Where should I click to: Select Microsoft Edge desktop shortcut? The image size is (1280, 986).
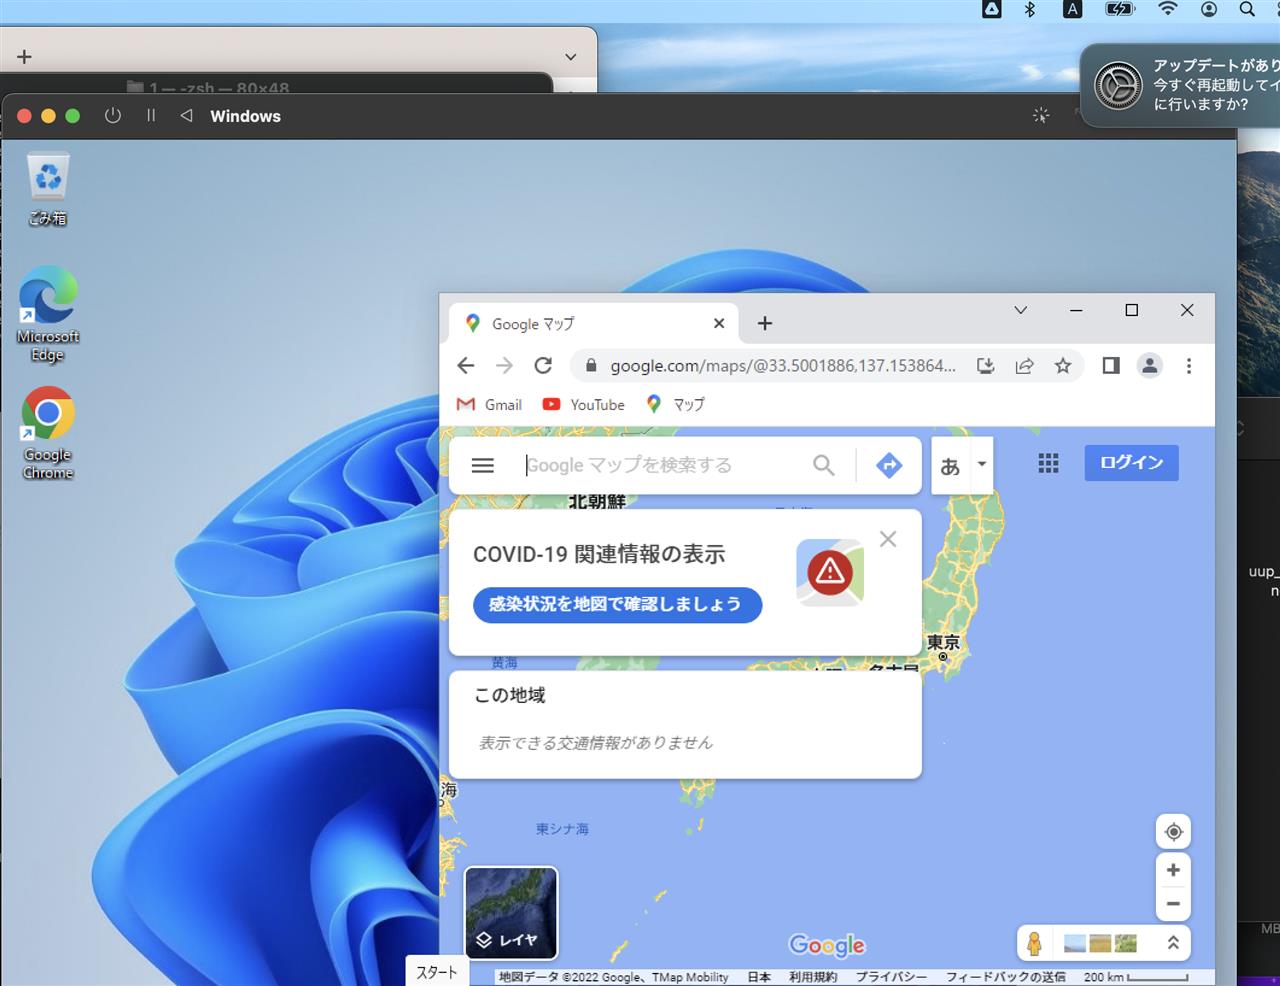click(48, 313)
